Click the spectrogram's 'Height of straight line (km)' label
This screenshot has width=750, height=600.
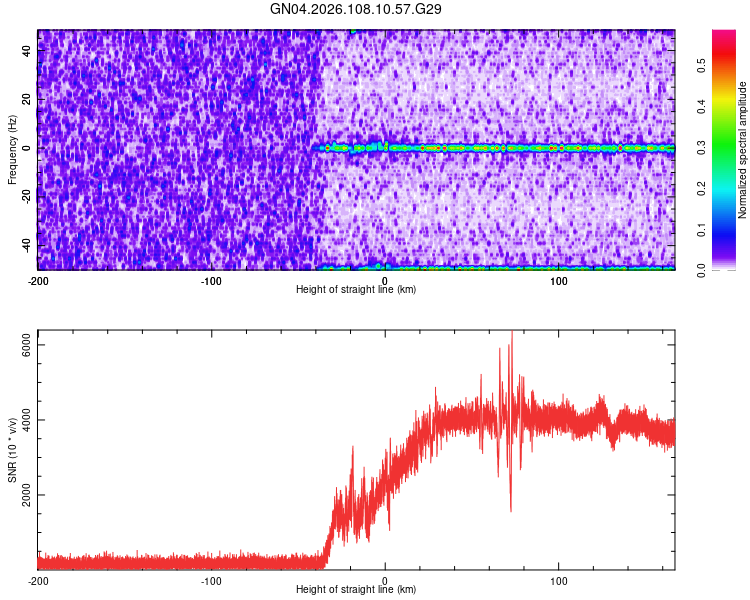coord(356,289)
